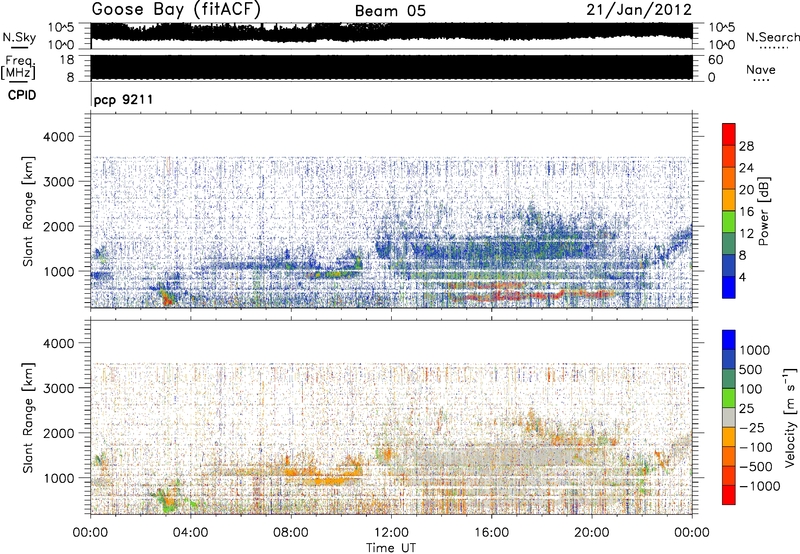Click the '08:00' time tick label
This screenshot has width=800, height=554.
tap(291, 532)
